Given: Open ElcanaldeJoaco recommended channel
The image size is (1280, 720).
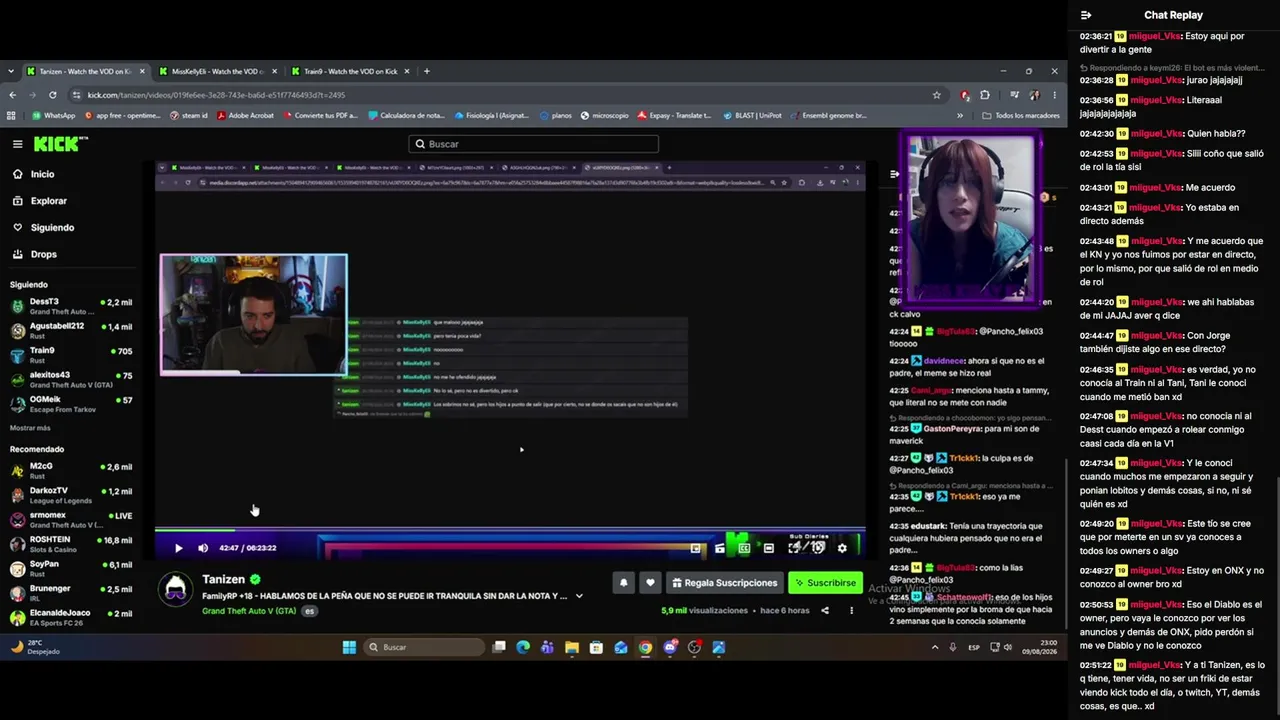Looking at the screenshot, I should point(70,618).
